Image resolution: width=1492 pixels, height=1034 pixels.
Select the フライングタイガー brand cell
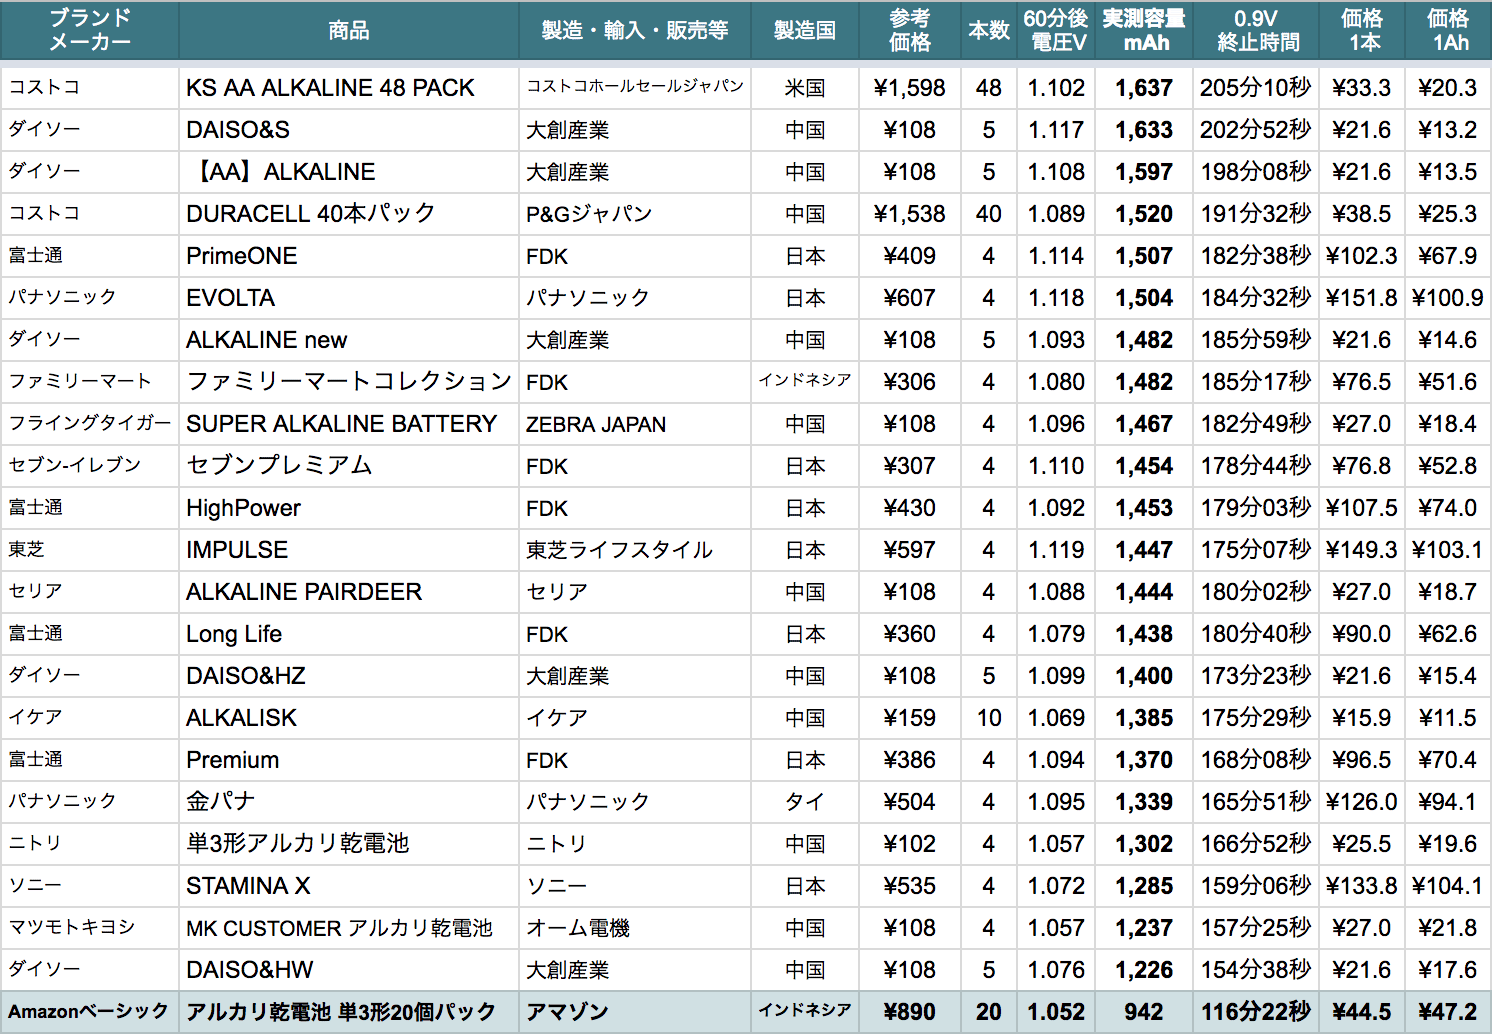pos(90,424)
